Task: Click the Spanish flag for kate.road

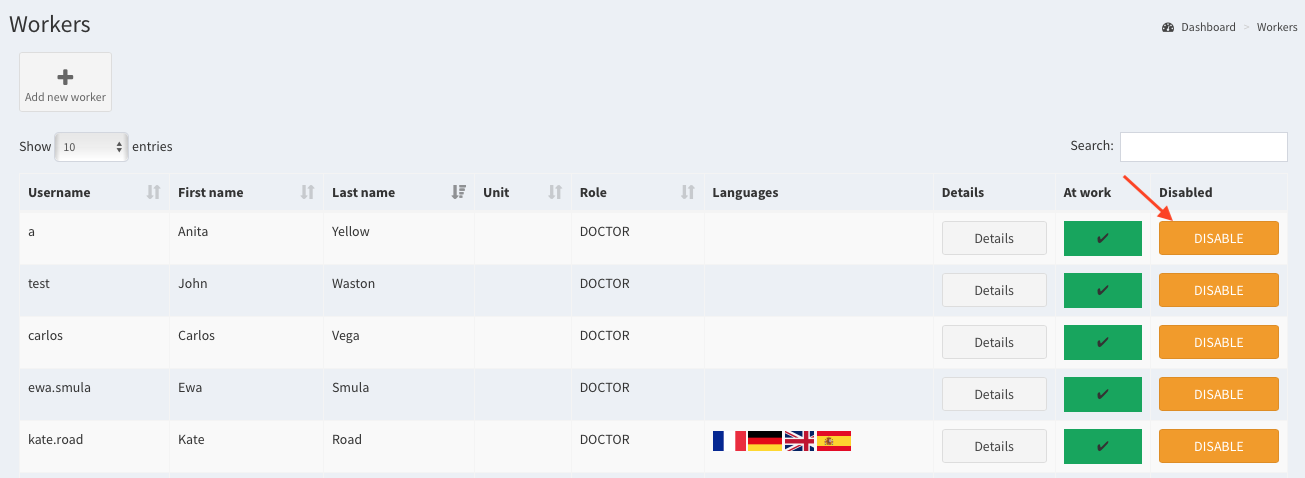Action: [x=834, y=440]
